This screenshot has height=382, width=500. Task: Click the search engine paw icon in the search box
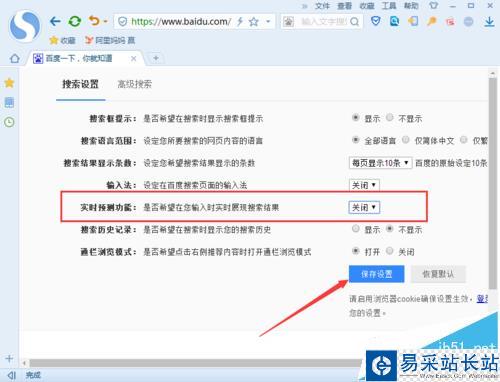[288, 22]
